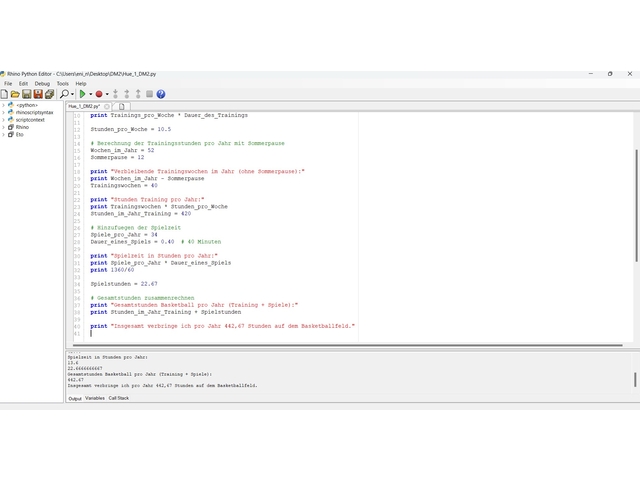Click line 'Sommerpause = 12'
The width and height of the screenshot is (640, 480).
coord(117,158)
